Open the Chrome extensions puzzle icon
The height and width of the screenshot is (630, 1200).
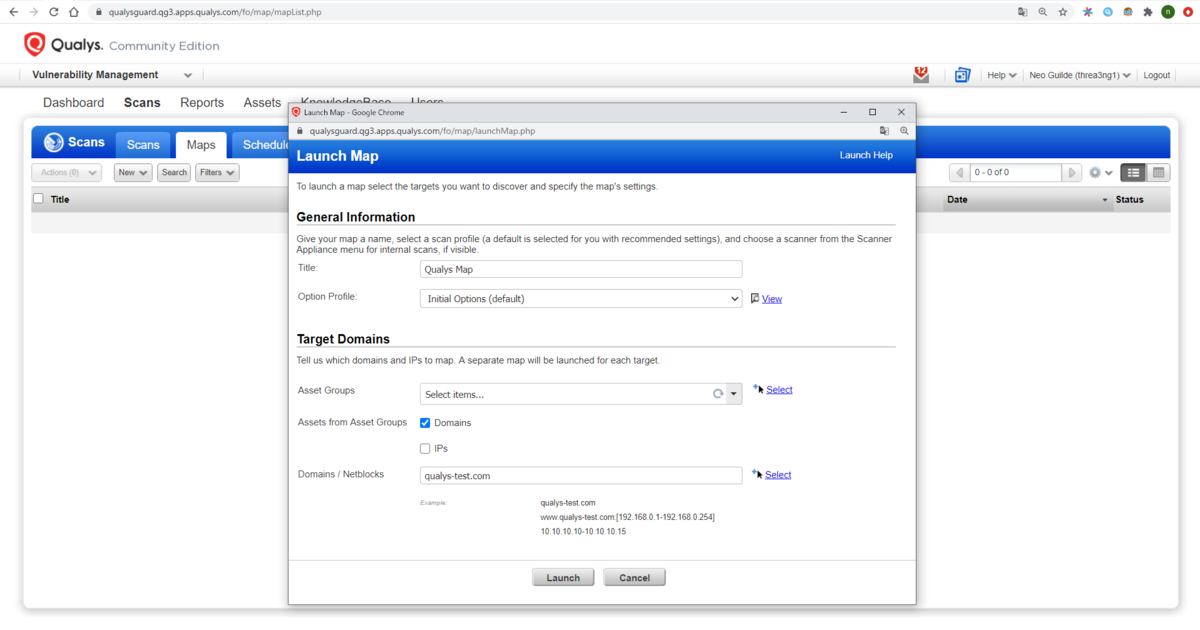(1147, 12)
